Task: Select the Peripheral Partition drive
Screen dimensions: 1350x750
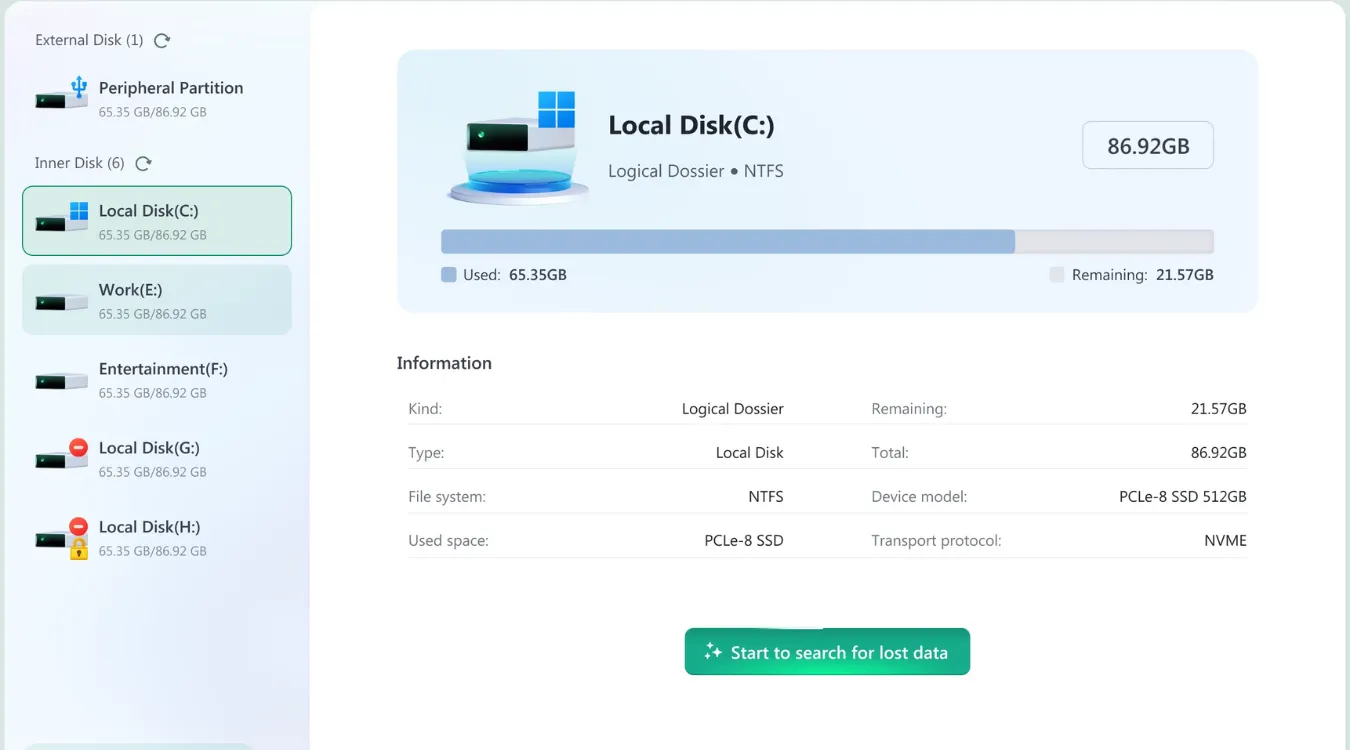Action: click(x=156, y=96)
